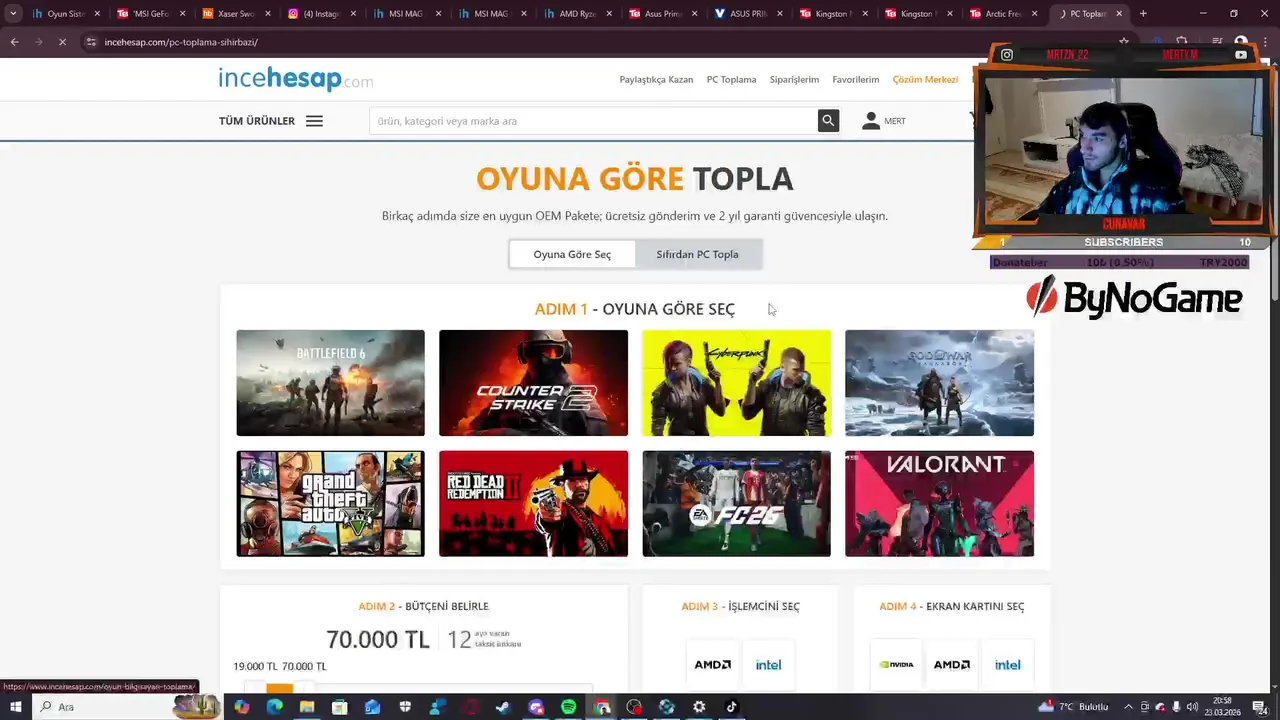Open the taskbar weather widget 7°C Bulutlu
The width and height of the screenshot is (1280, 720).
pyautogui.click(x=1072, y=707)
